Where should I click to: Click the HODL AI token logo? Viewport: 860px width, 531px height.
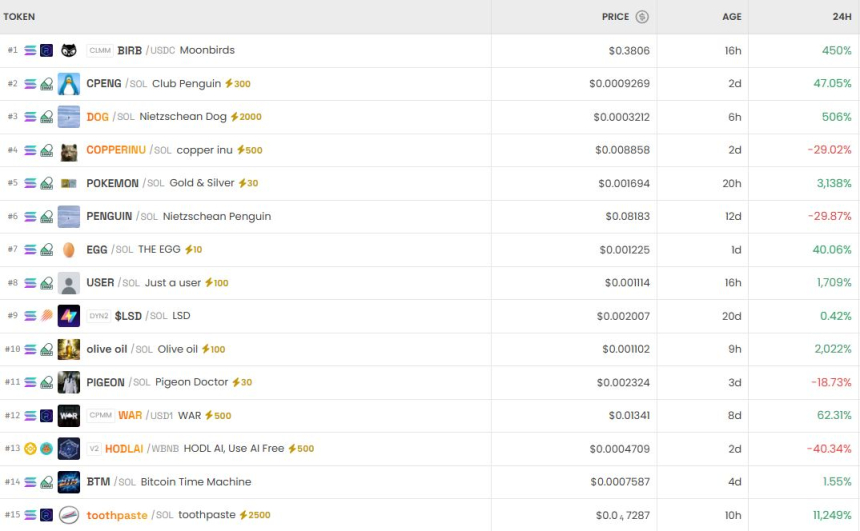click(69, 449)
